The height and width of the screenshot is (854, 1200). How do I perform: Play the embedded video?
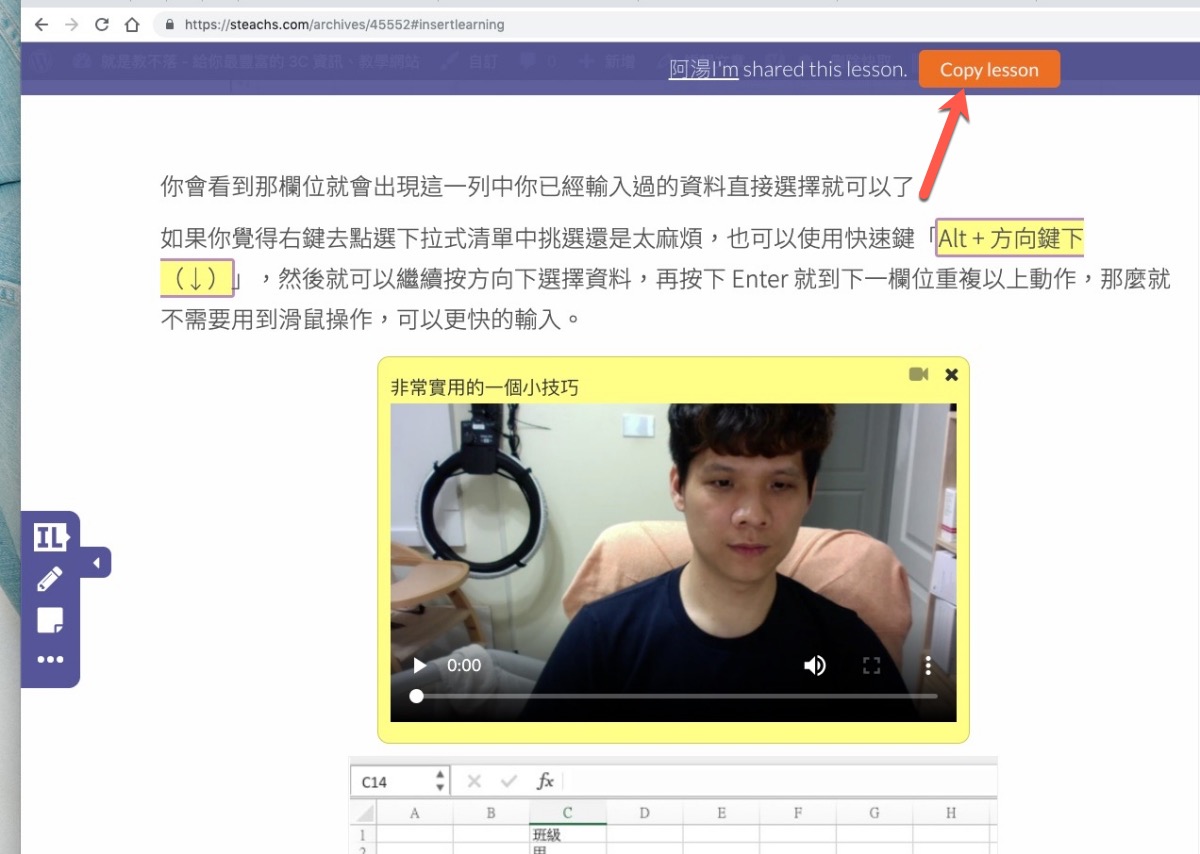[420, 665]
